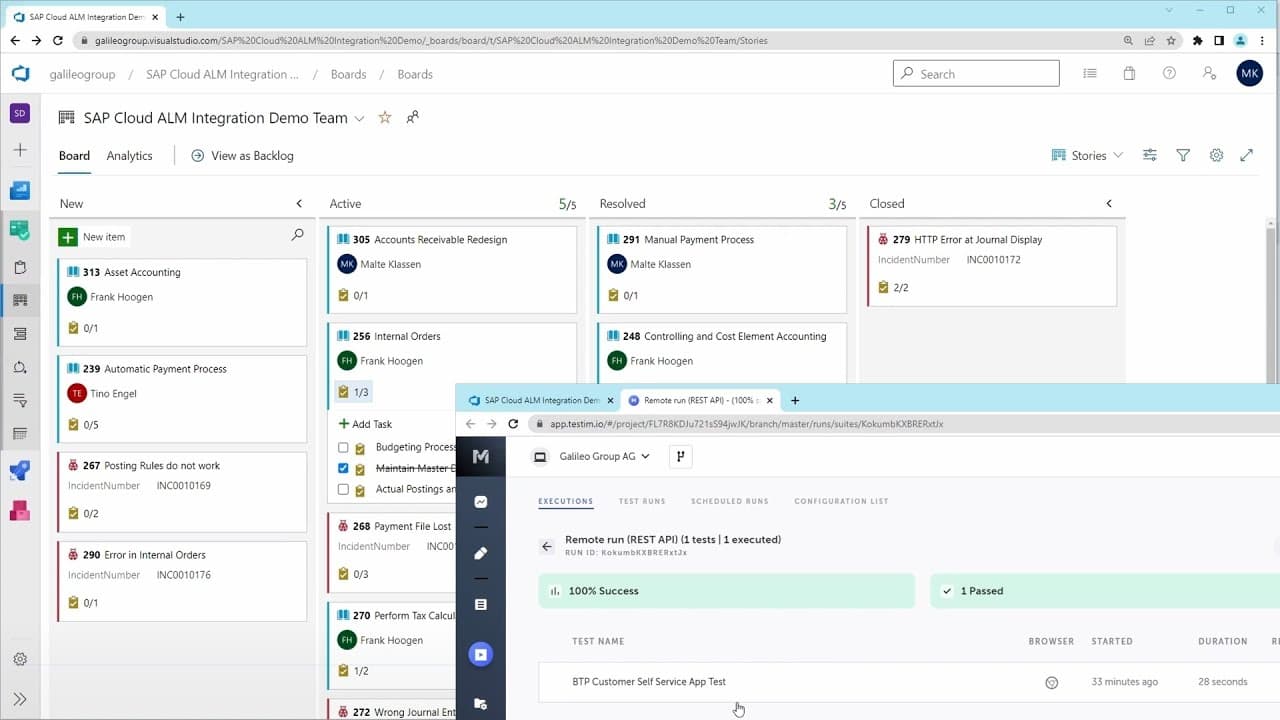Open Scheduled Runs tab in Testim
Screen dimensions: 1280x720
pos(730,501)
